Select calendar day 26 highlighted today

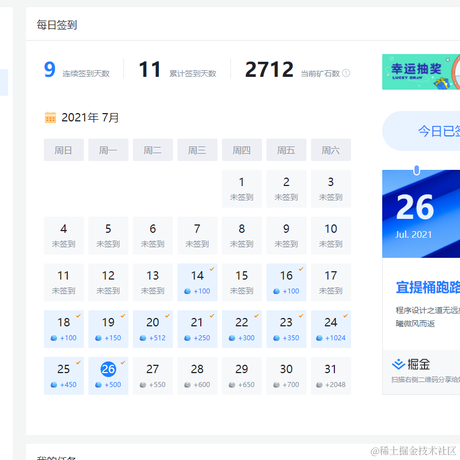pos(108,376)
